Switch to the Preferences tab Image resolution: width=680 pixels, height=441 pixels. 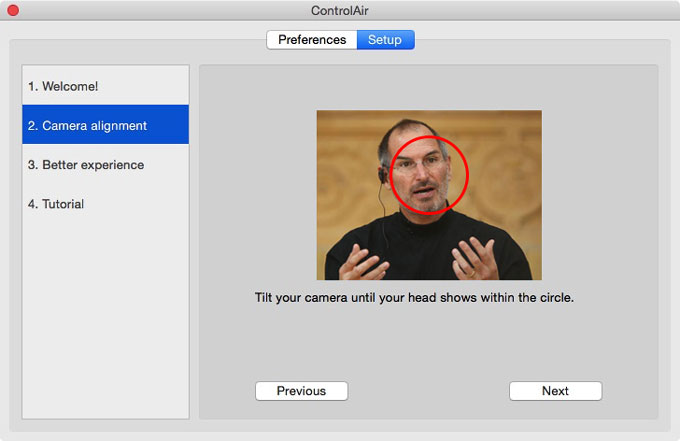(312, 40)
